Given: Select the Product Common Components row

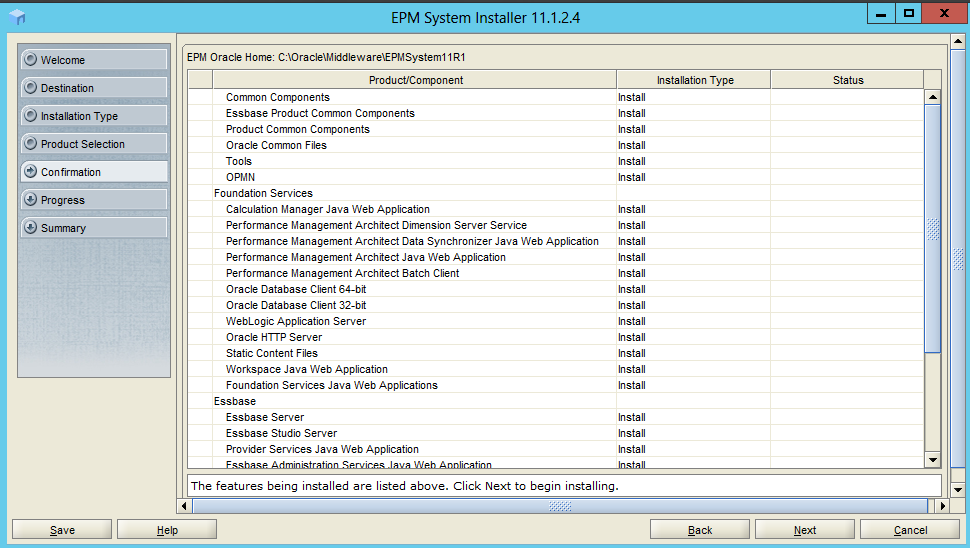Looking at the screenshot, I should coord(556,129).
